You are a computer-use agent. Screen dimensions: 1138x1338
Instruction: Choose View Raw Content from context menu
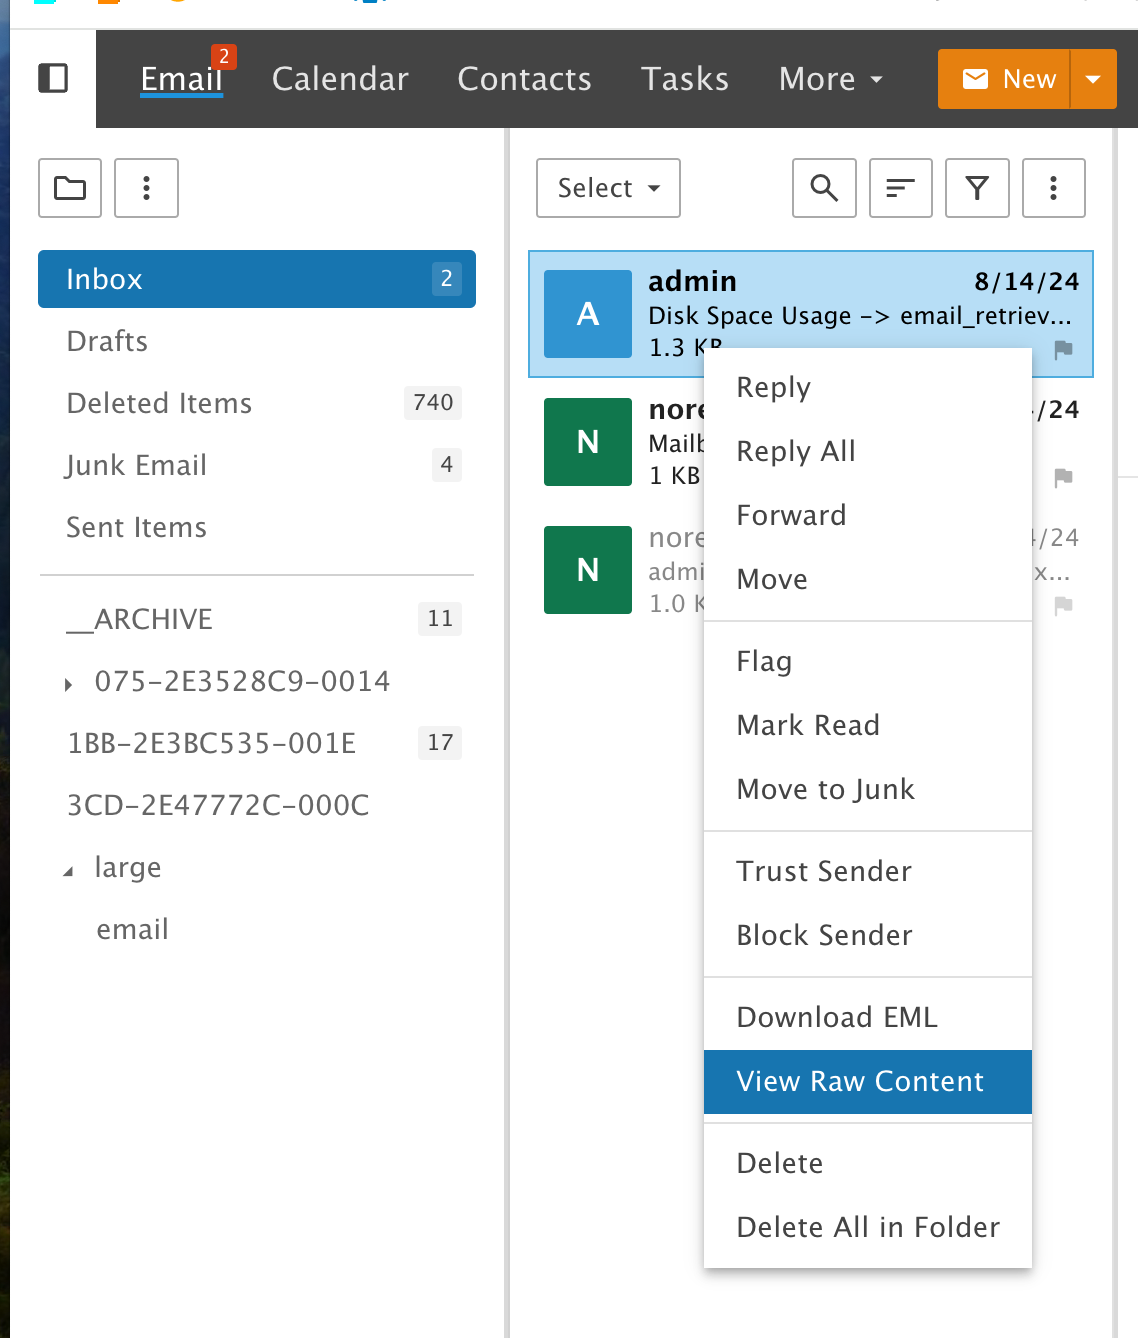tap(860, 1081)
